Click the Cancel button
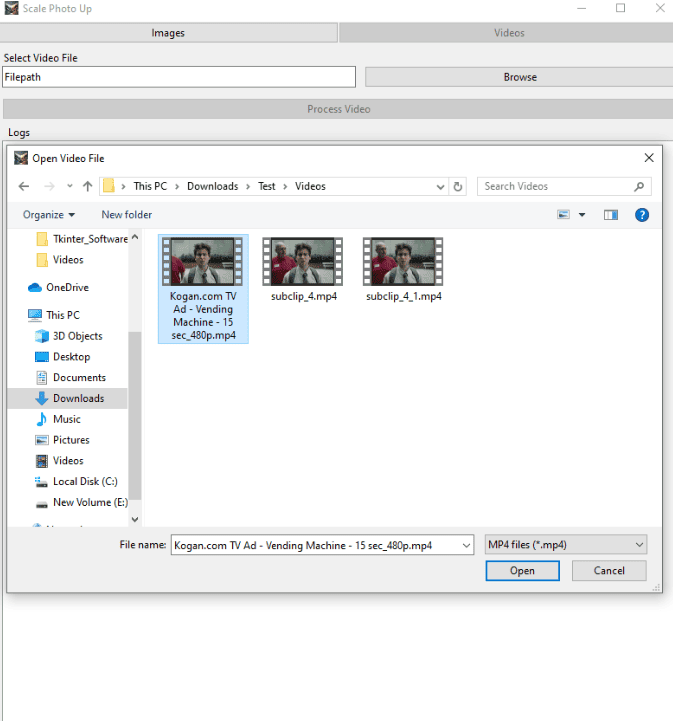This screenshot has width=673, height=721. (609, 571)
